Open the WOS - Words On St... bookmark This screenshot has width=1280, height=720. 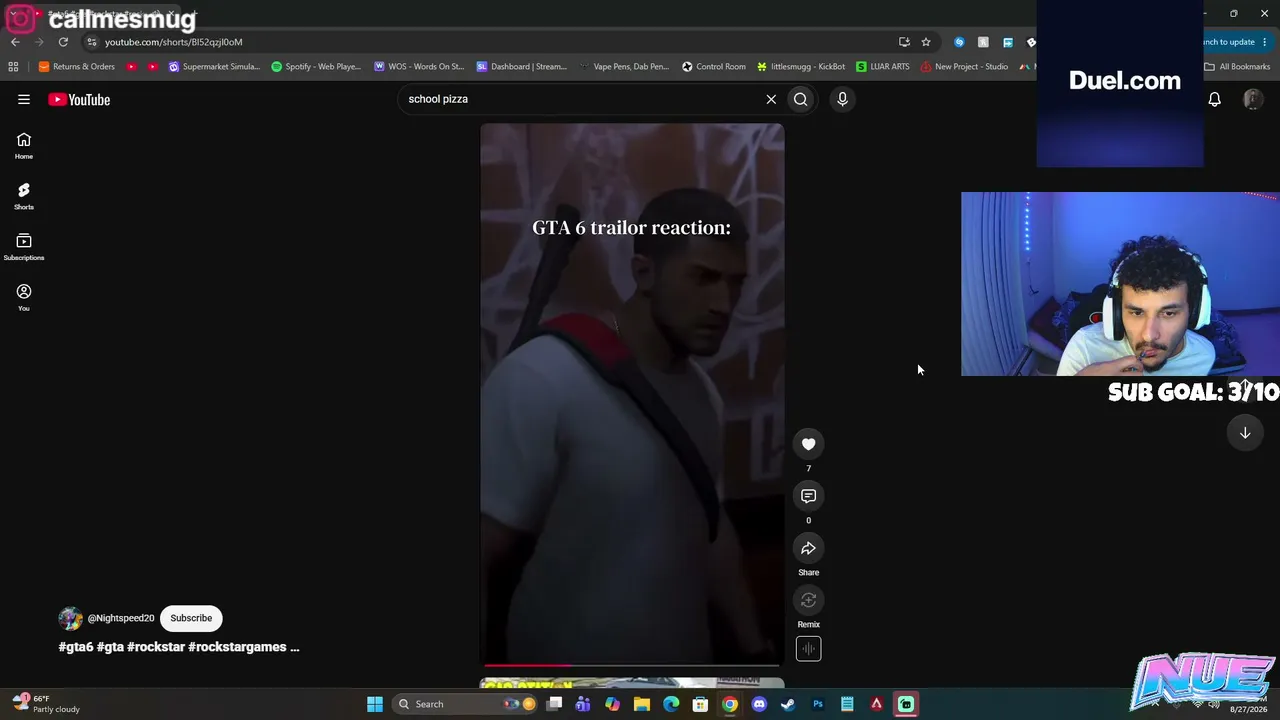coord(419,67)
